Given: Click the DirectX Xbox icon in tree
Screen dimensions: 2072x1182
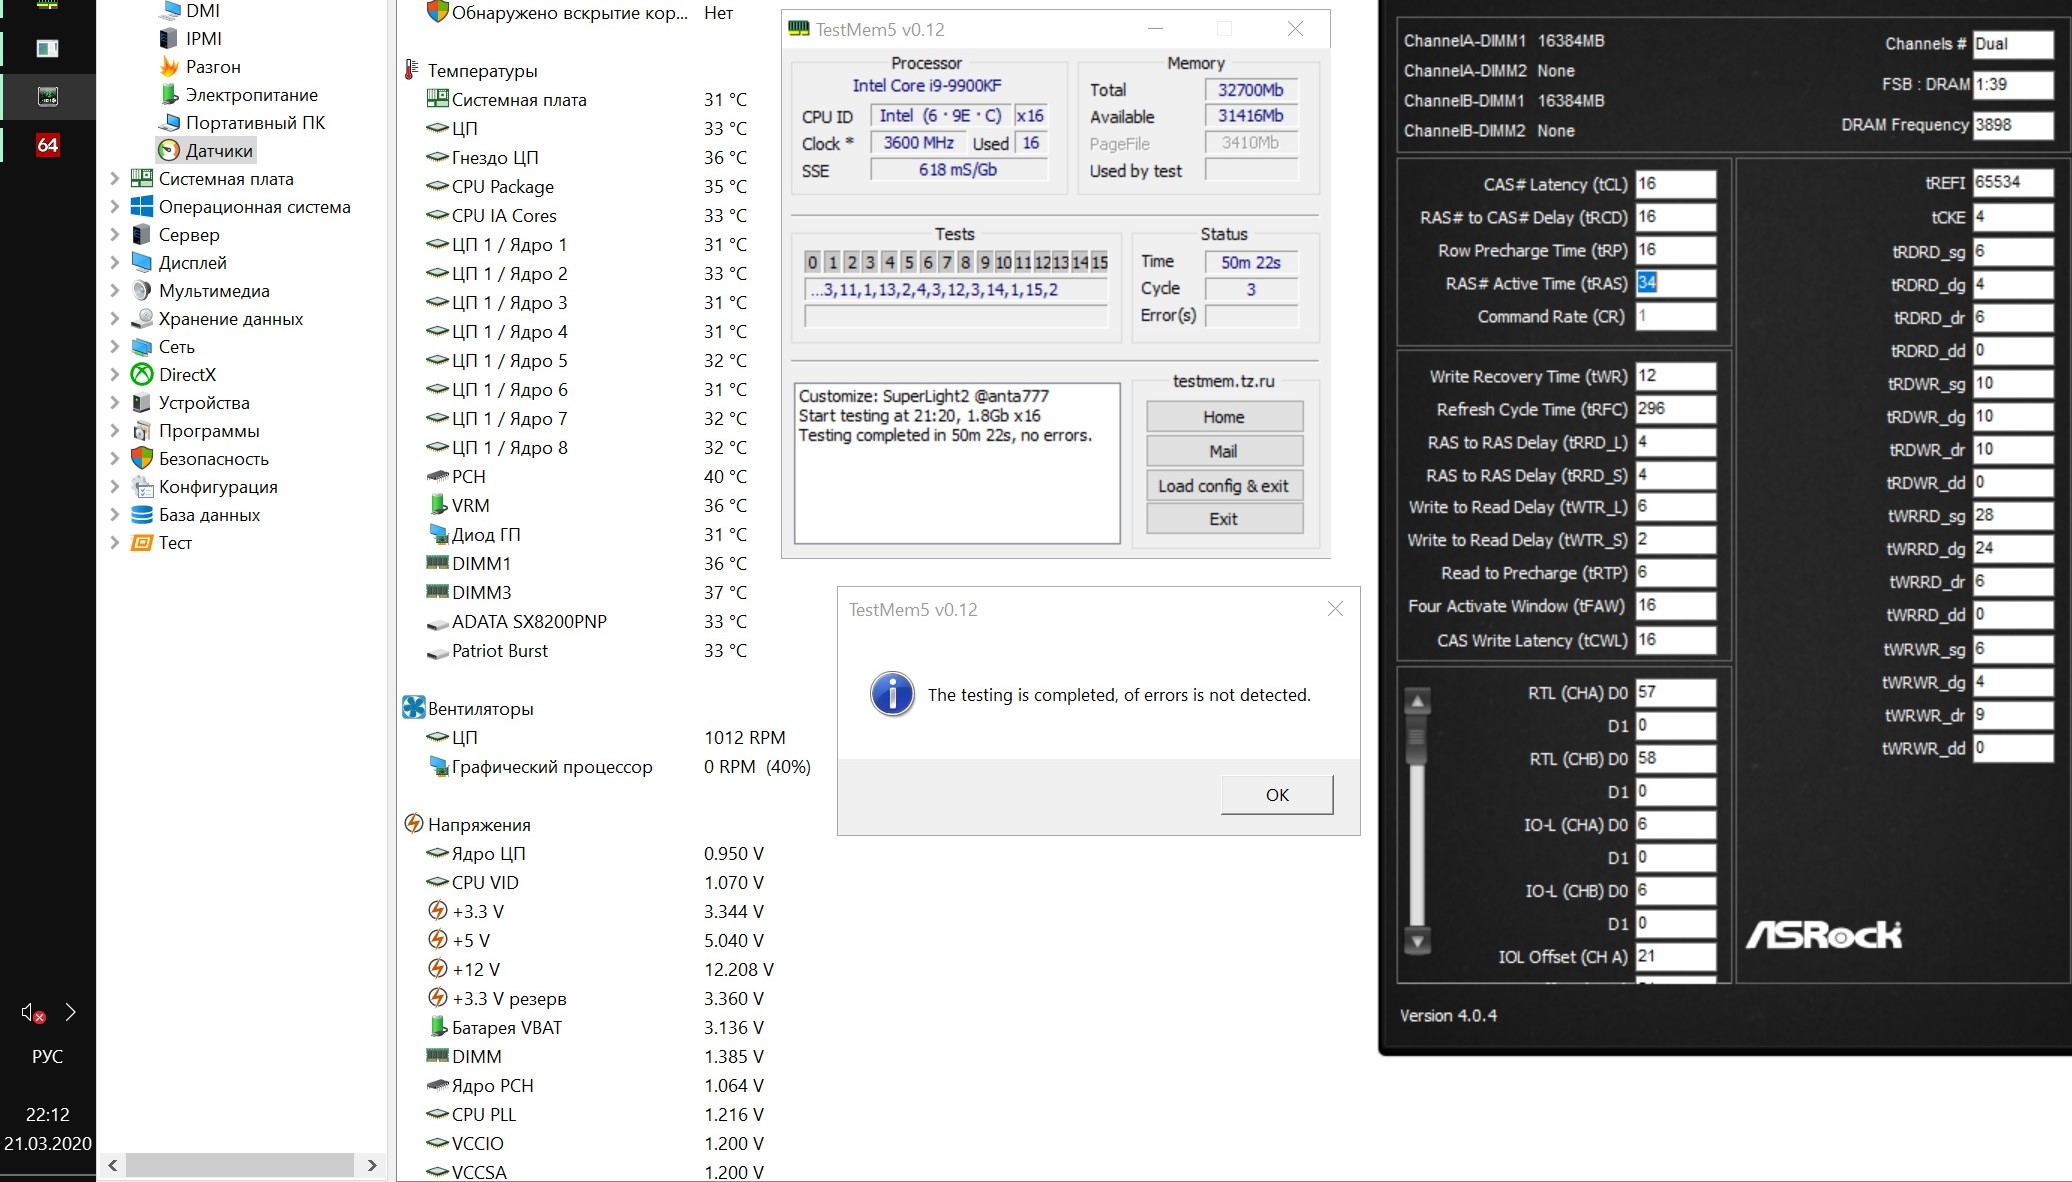Looking at the screenshot, I should 142,375.
